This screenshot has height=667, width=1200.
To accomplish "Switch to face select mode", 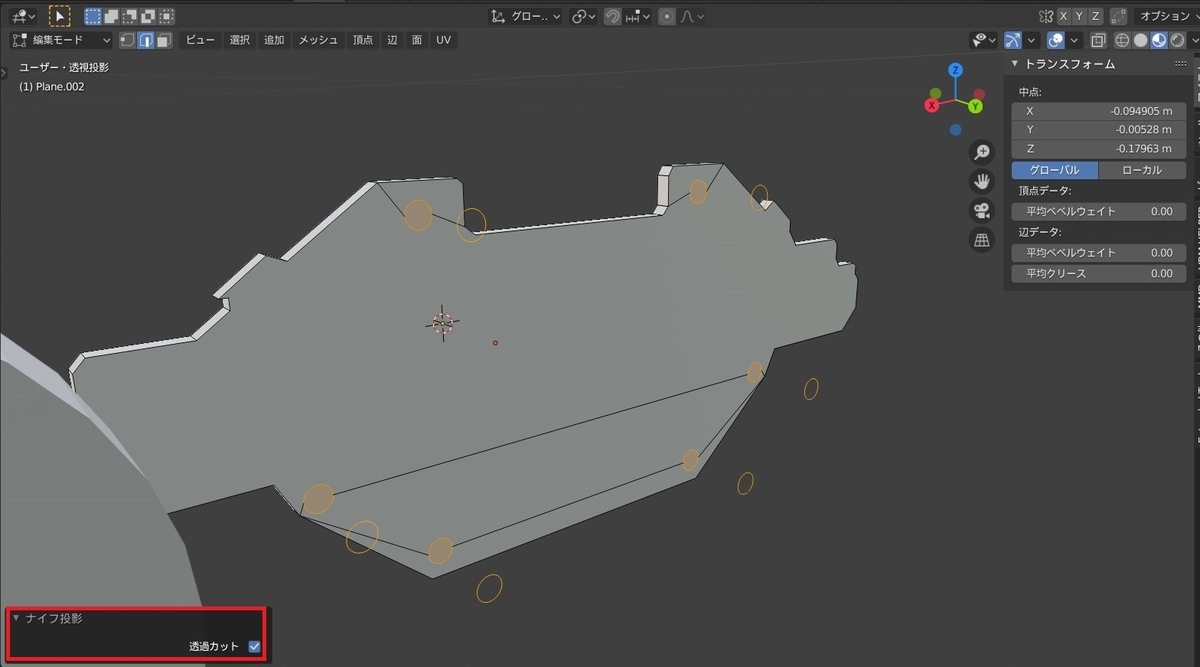I will coord(164,40).
